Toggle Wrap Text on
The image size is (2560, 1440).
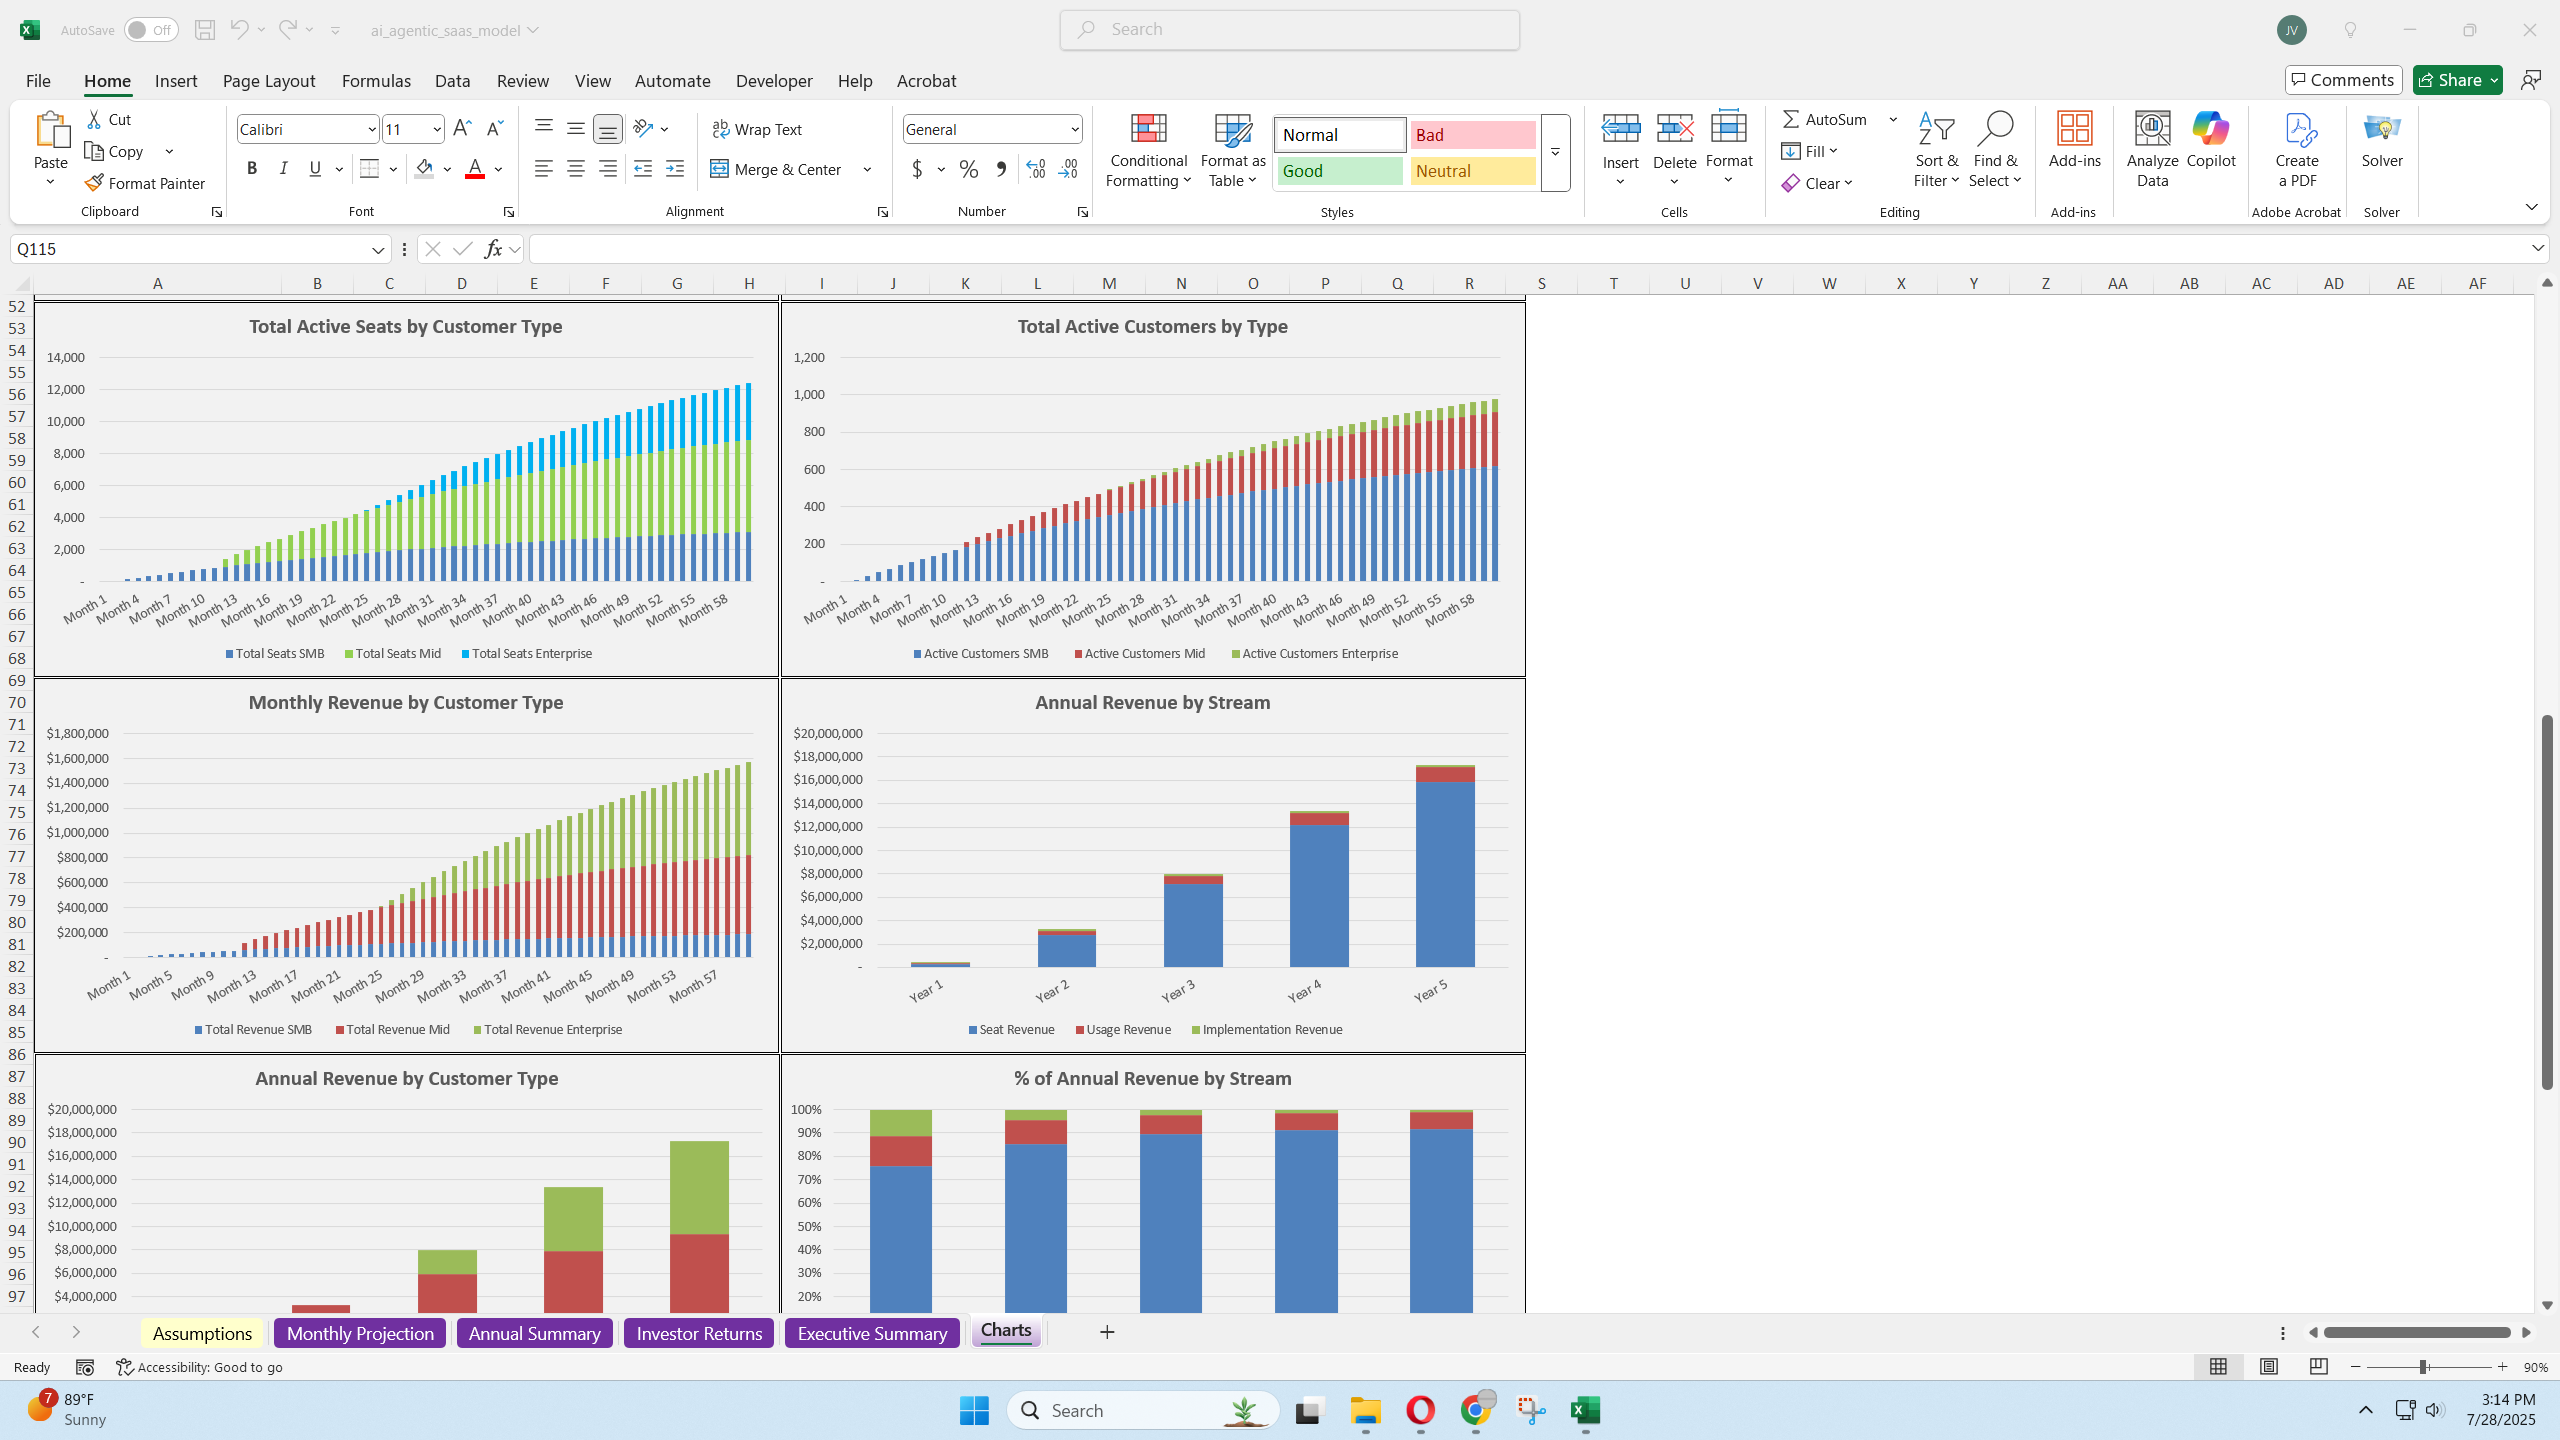pyautogui.click(x=757, y=129)
